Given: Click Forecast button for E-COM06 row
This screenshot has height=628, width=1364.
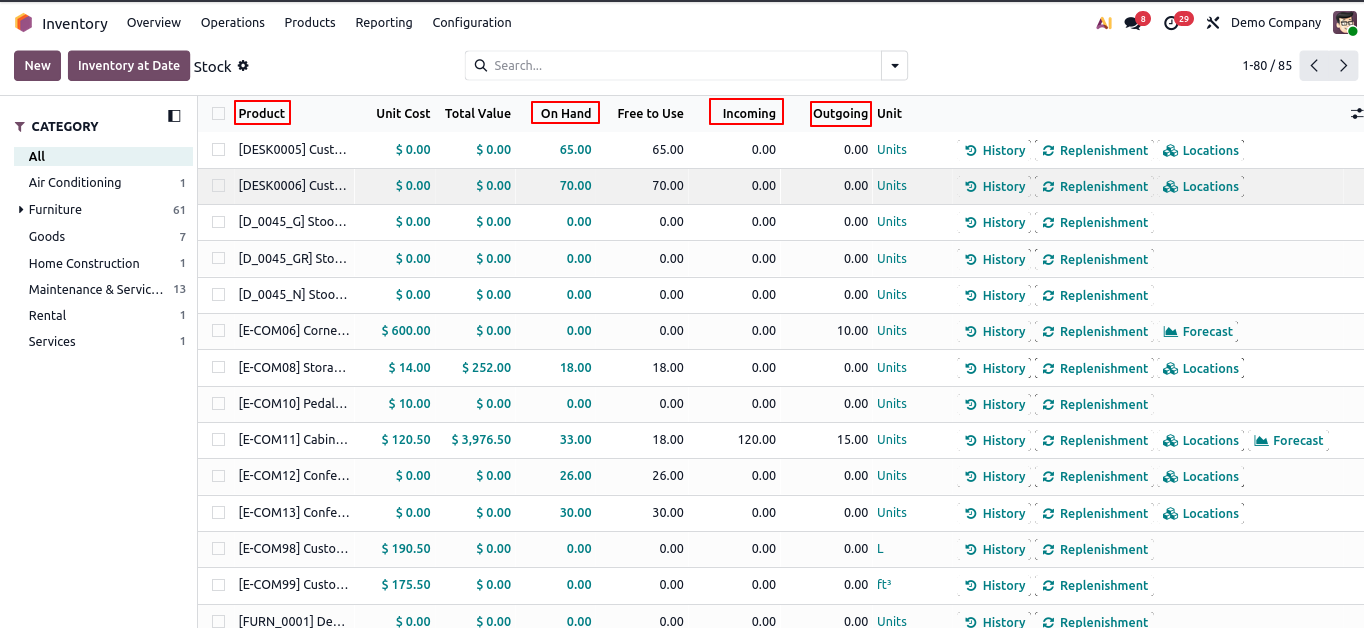Looking at the screenshot, I should (1198, 332).
